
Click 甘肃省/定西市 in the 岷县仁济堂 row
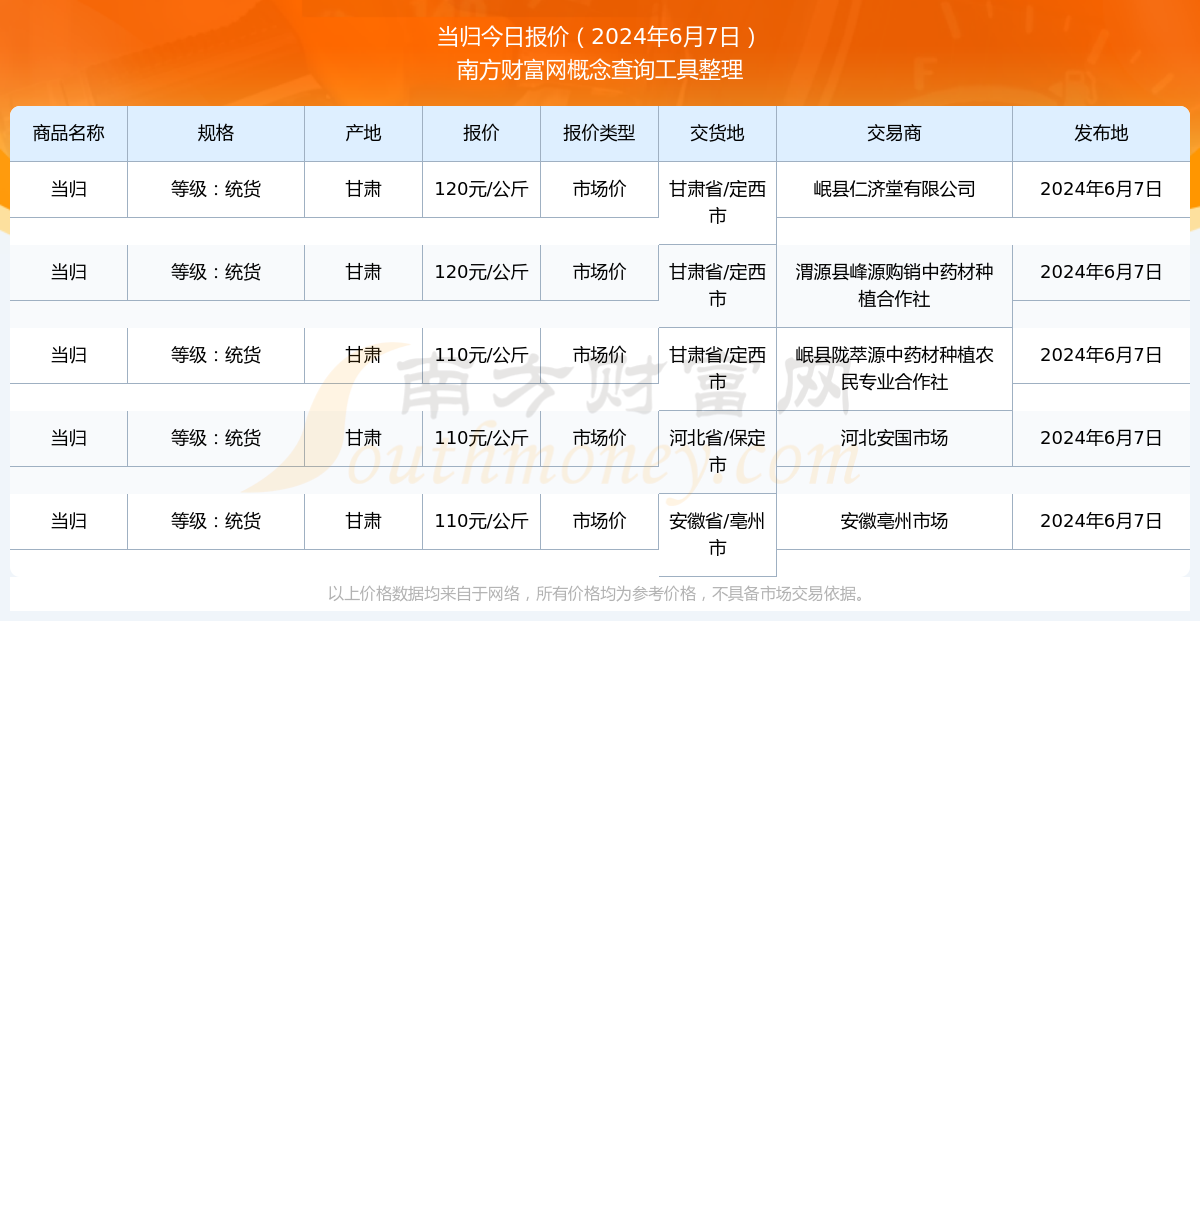(717, 202)
